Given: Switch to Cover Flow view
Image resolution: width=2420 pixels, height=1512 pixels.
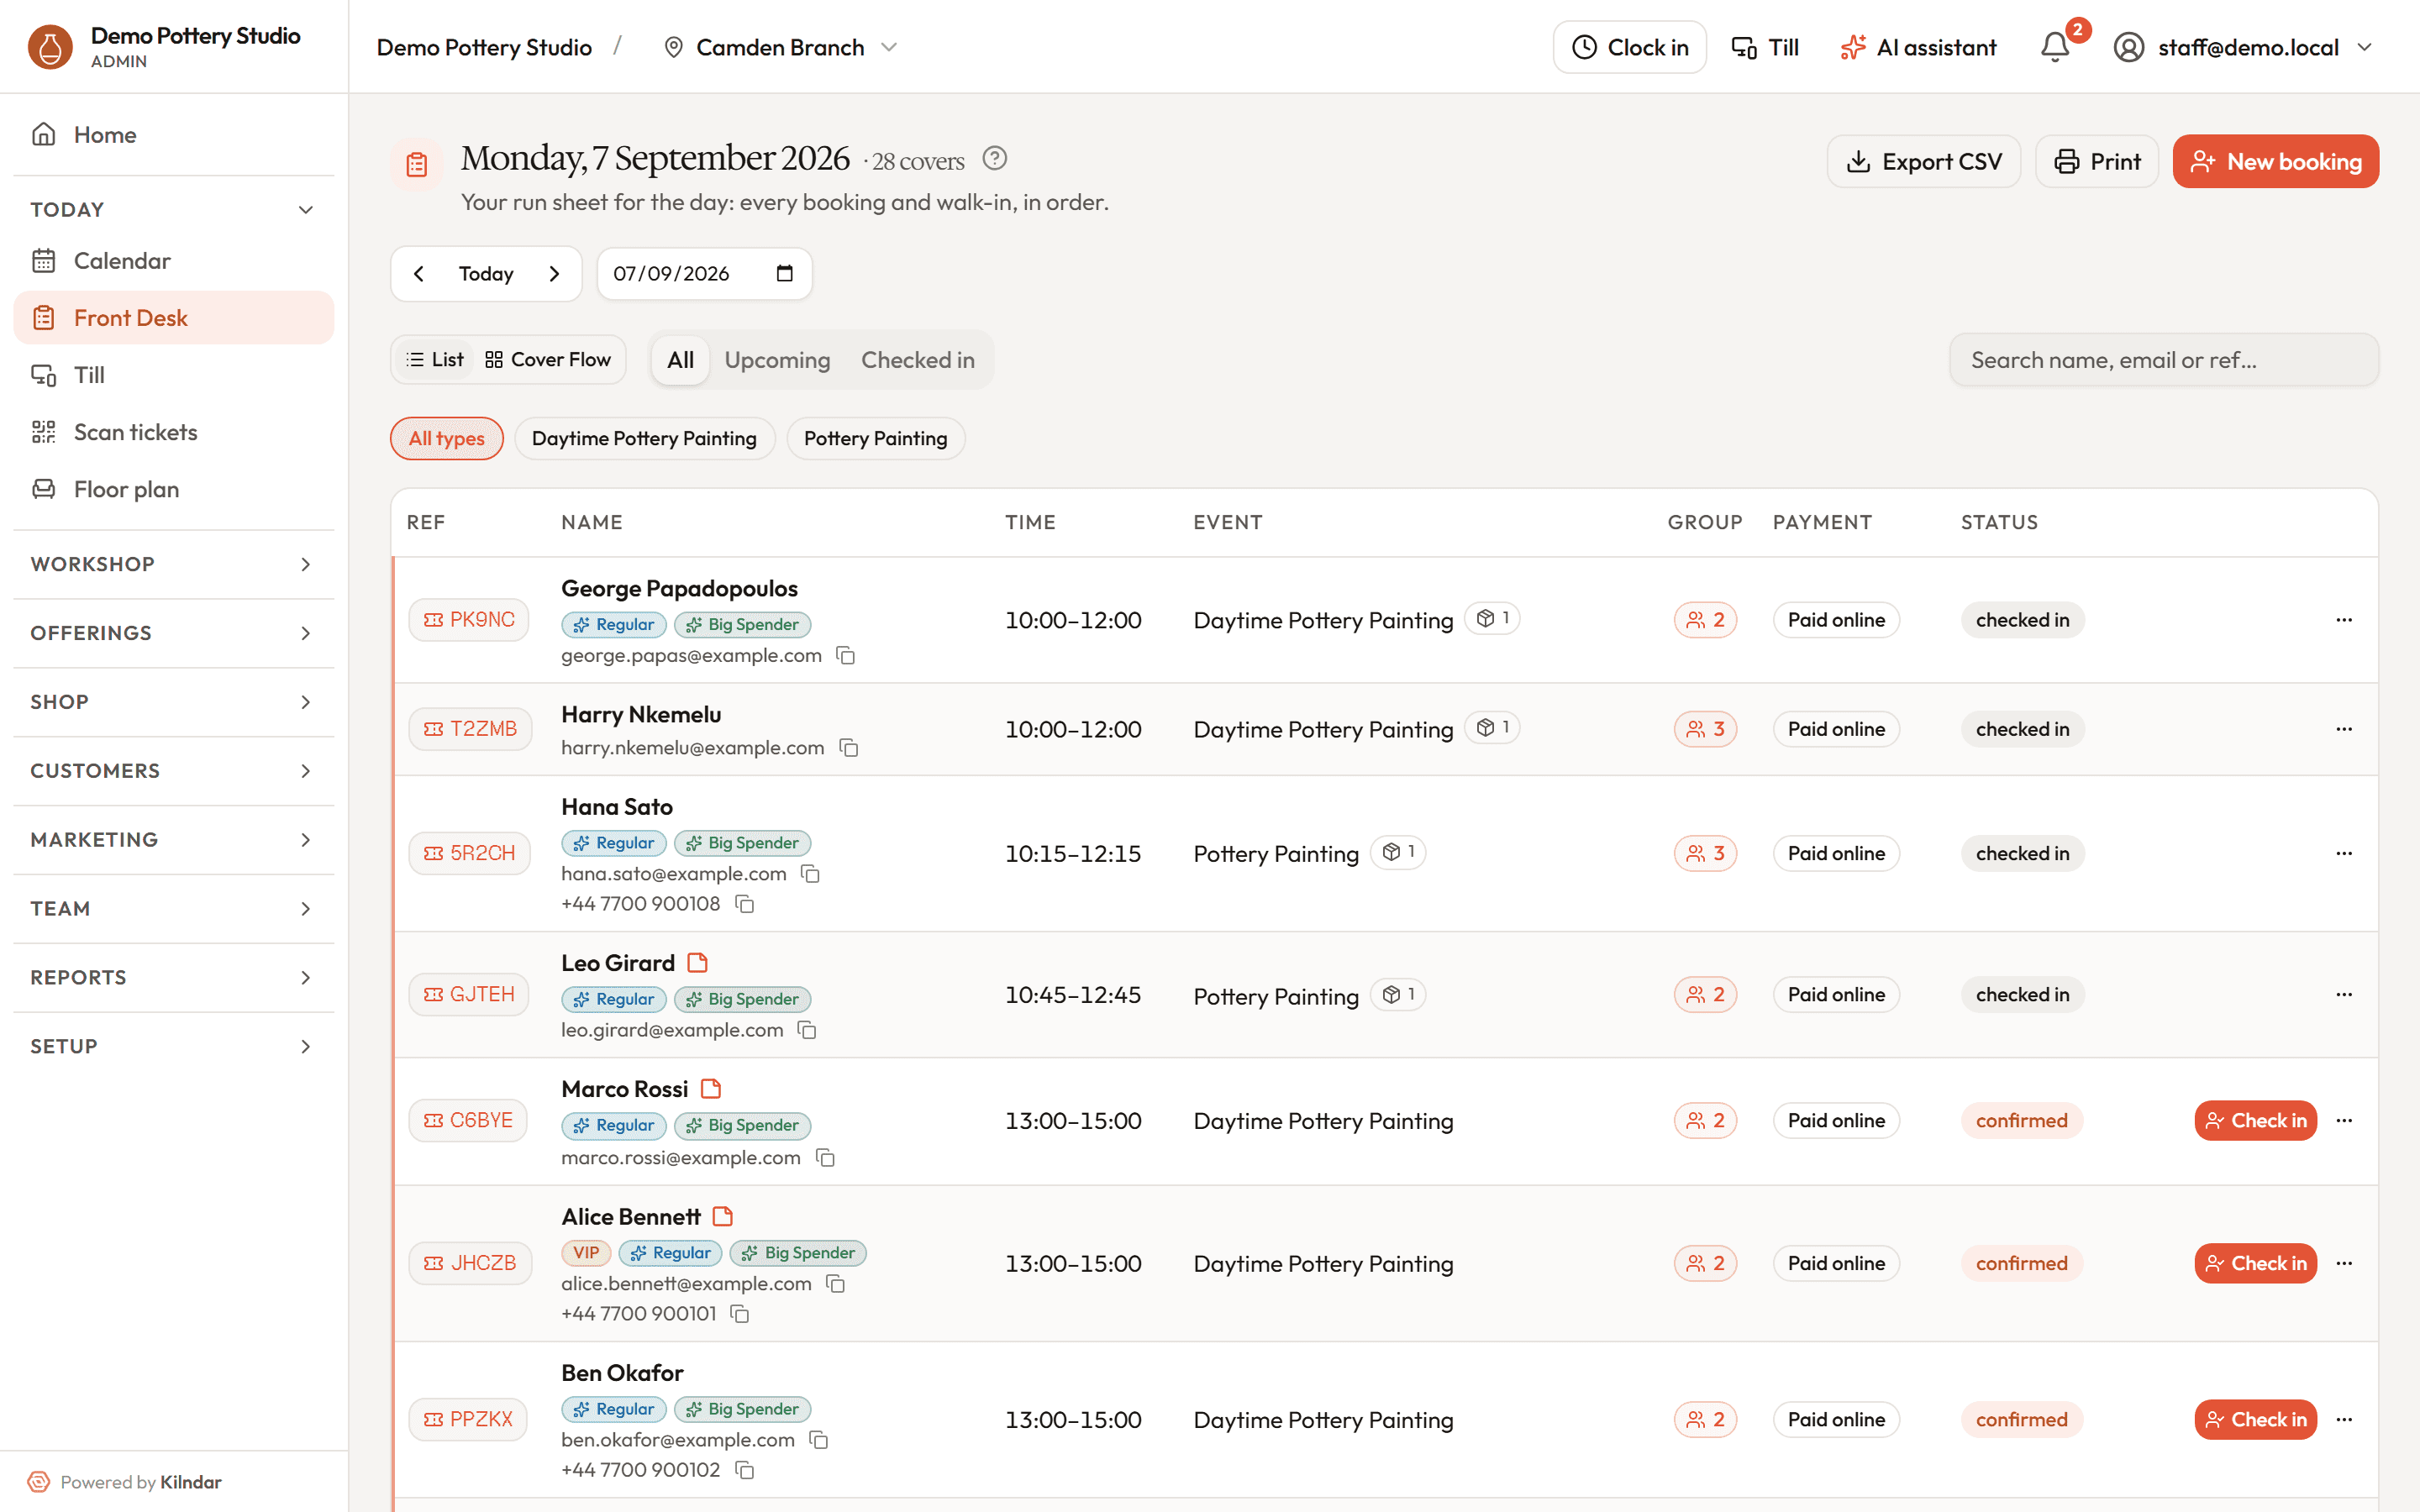Looking at the screenshot, I should coord(547,360).
